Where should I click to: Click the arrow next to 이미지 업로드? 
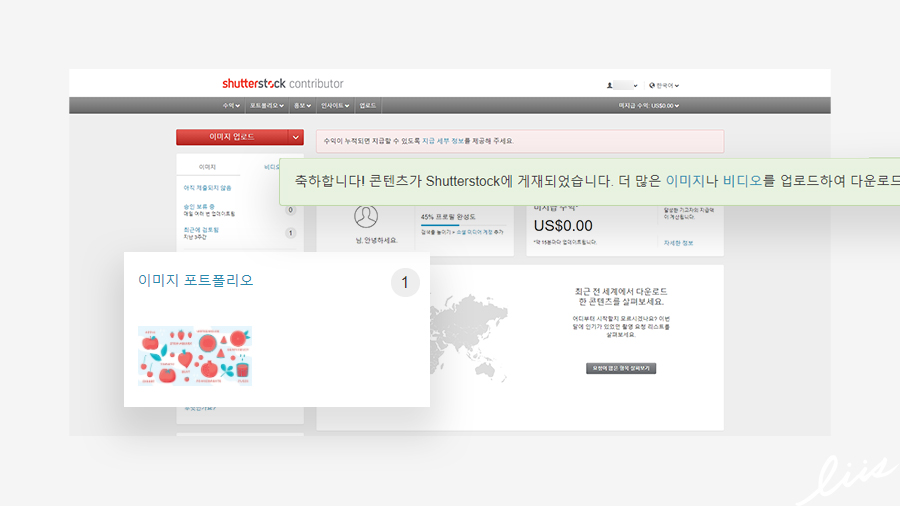296,137
